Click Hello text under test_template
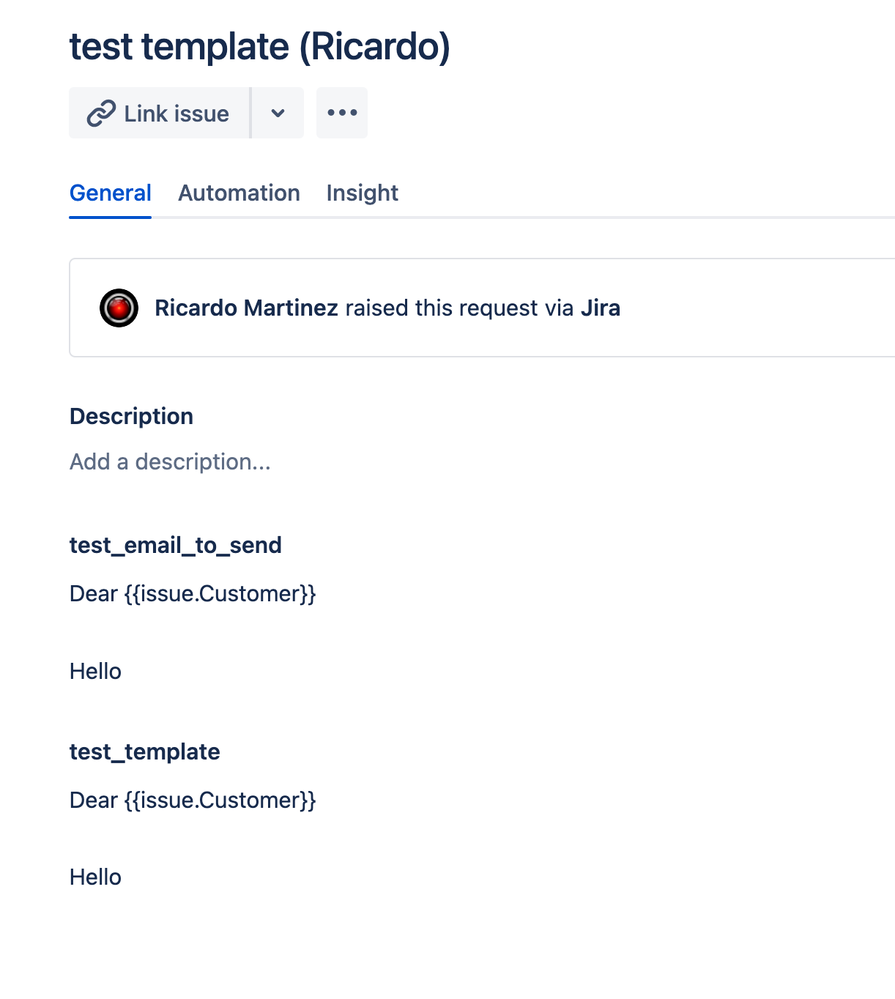The width and height of the screenshot is (895, 999). pyautogui.click(x=96, y=877)
